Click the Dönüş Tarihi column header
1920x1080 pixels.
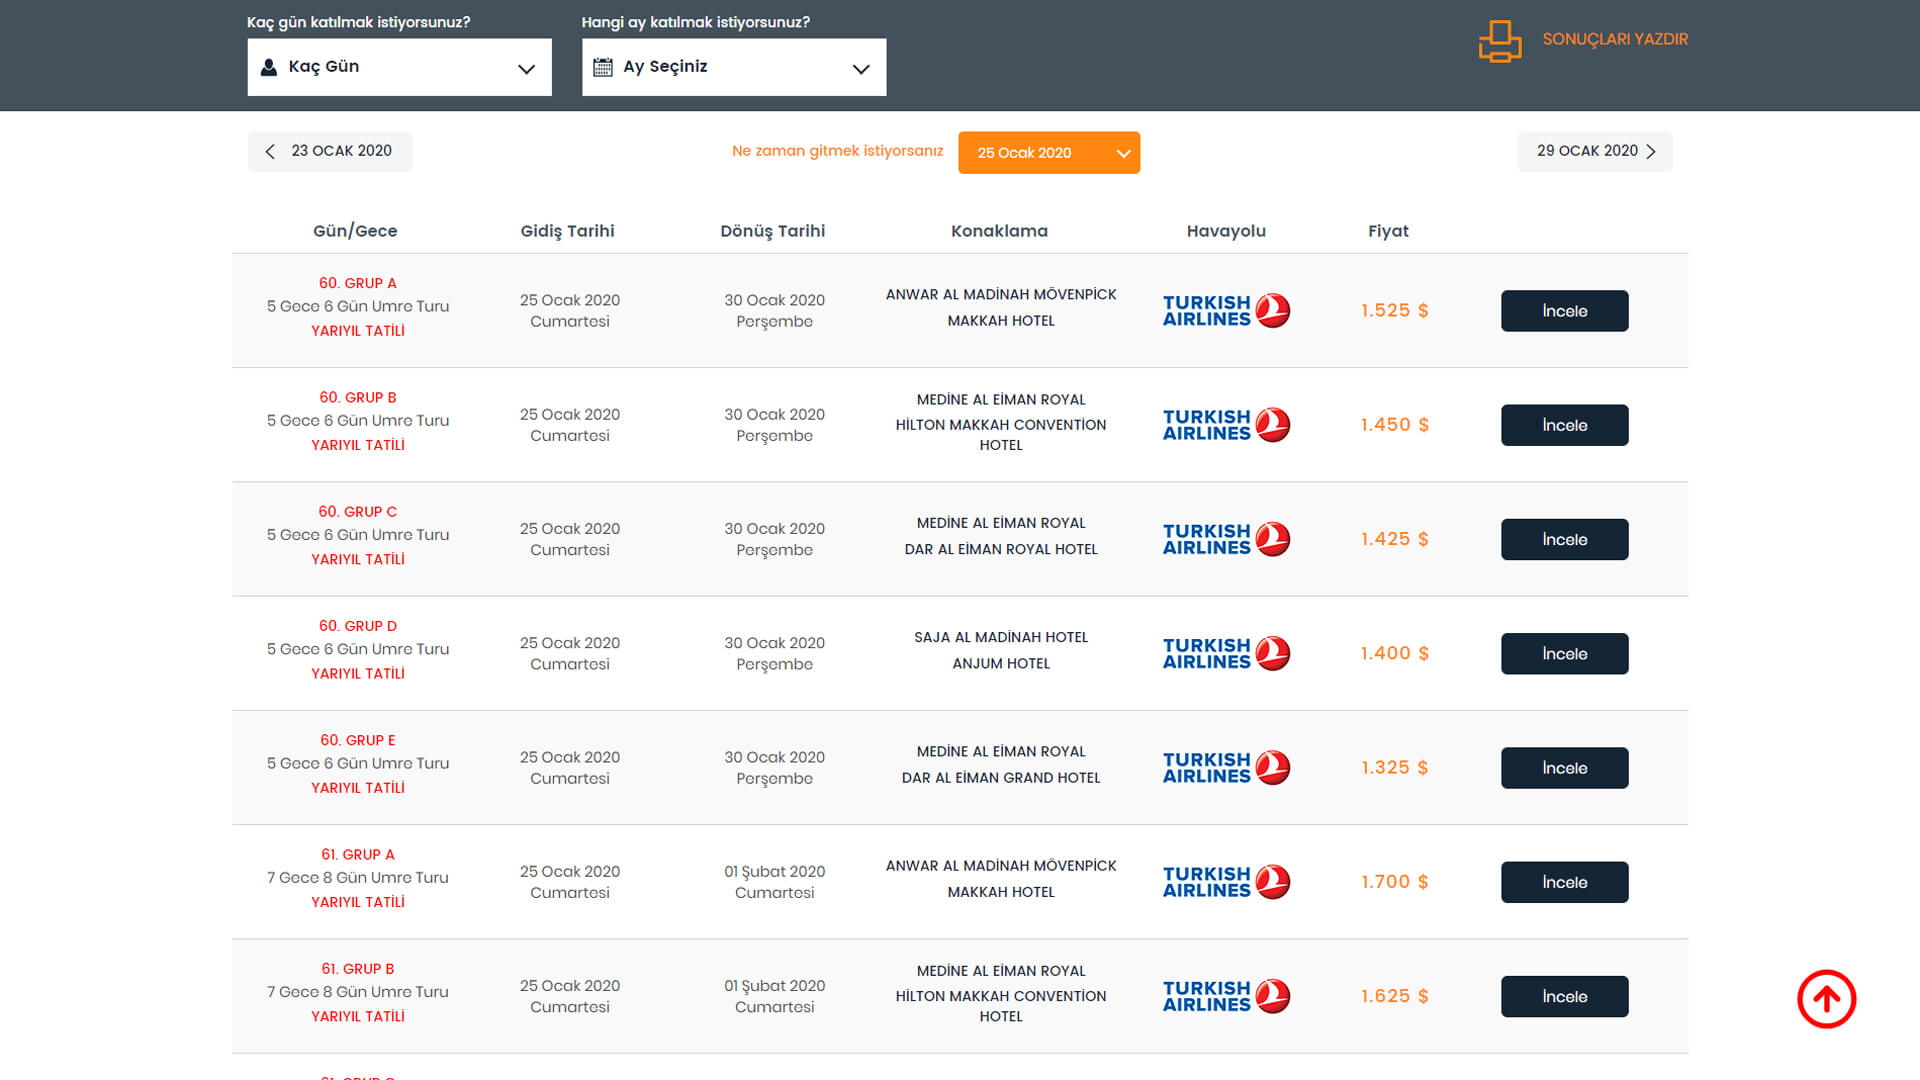click(x=773, y=231)
